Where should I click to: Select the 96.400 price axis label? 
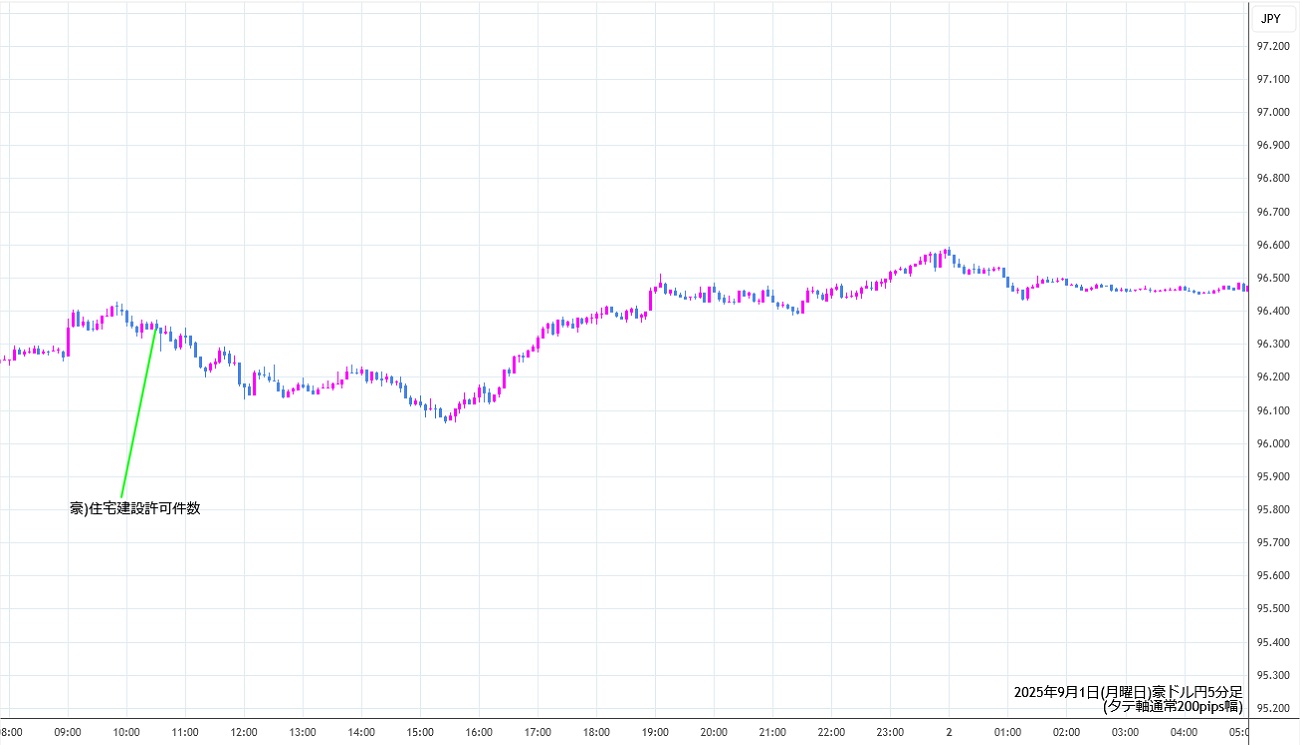pyautogui.click(x=1272, y=311)
